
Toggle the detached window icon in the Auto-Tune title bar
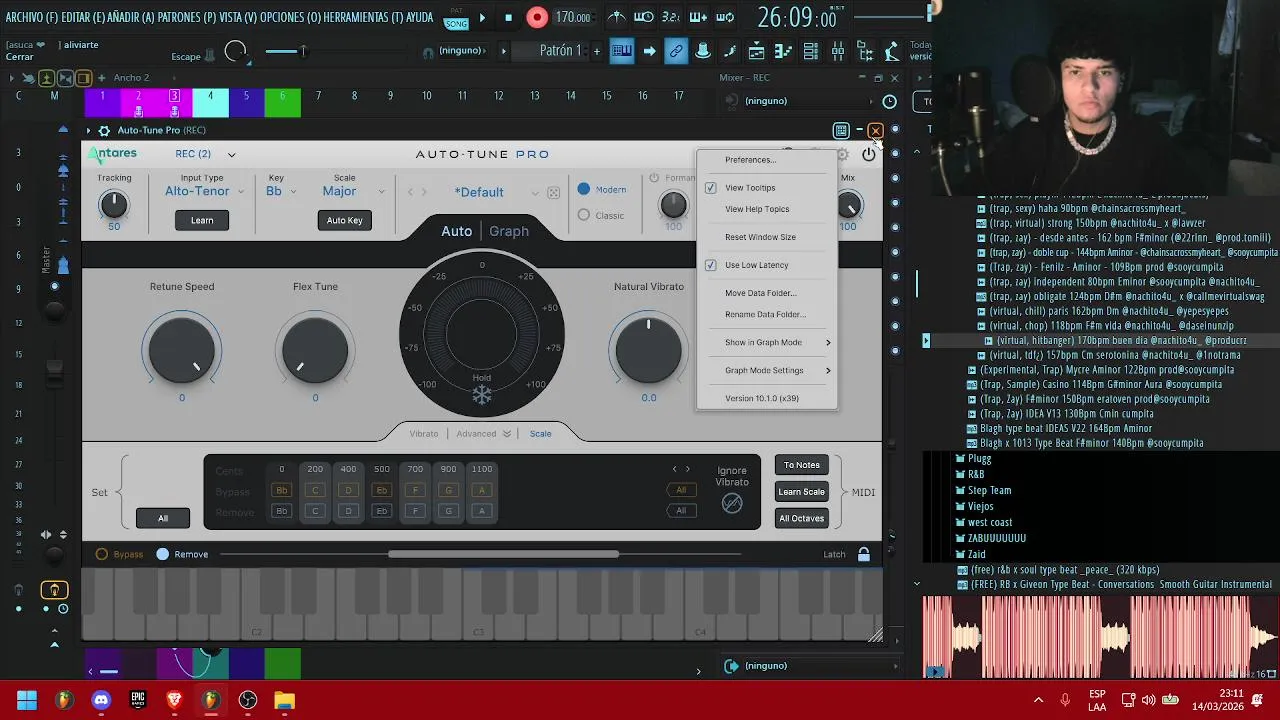(x=841, y=130)
